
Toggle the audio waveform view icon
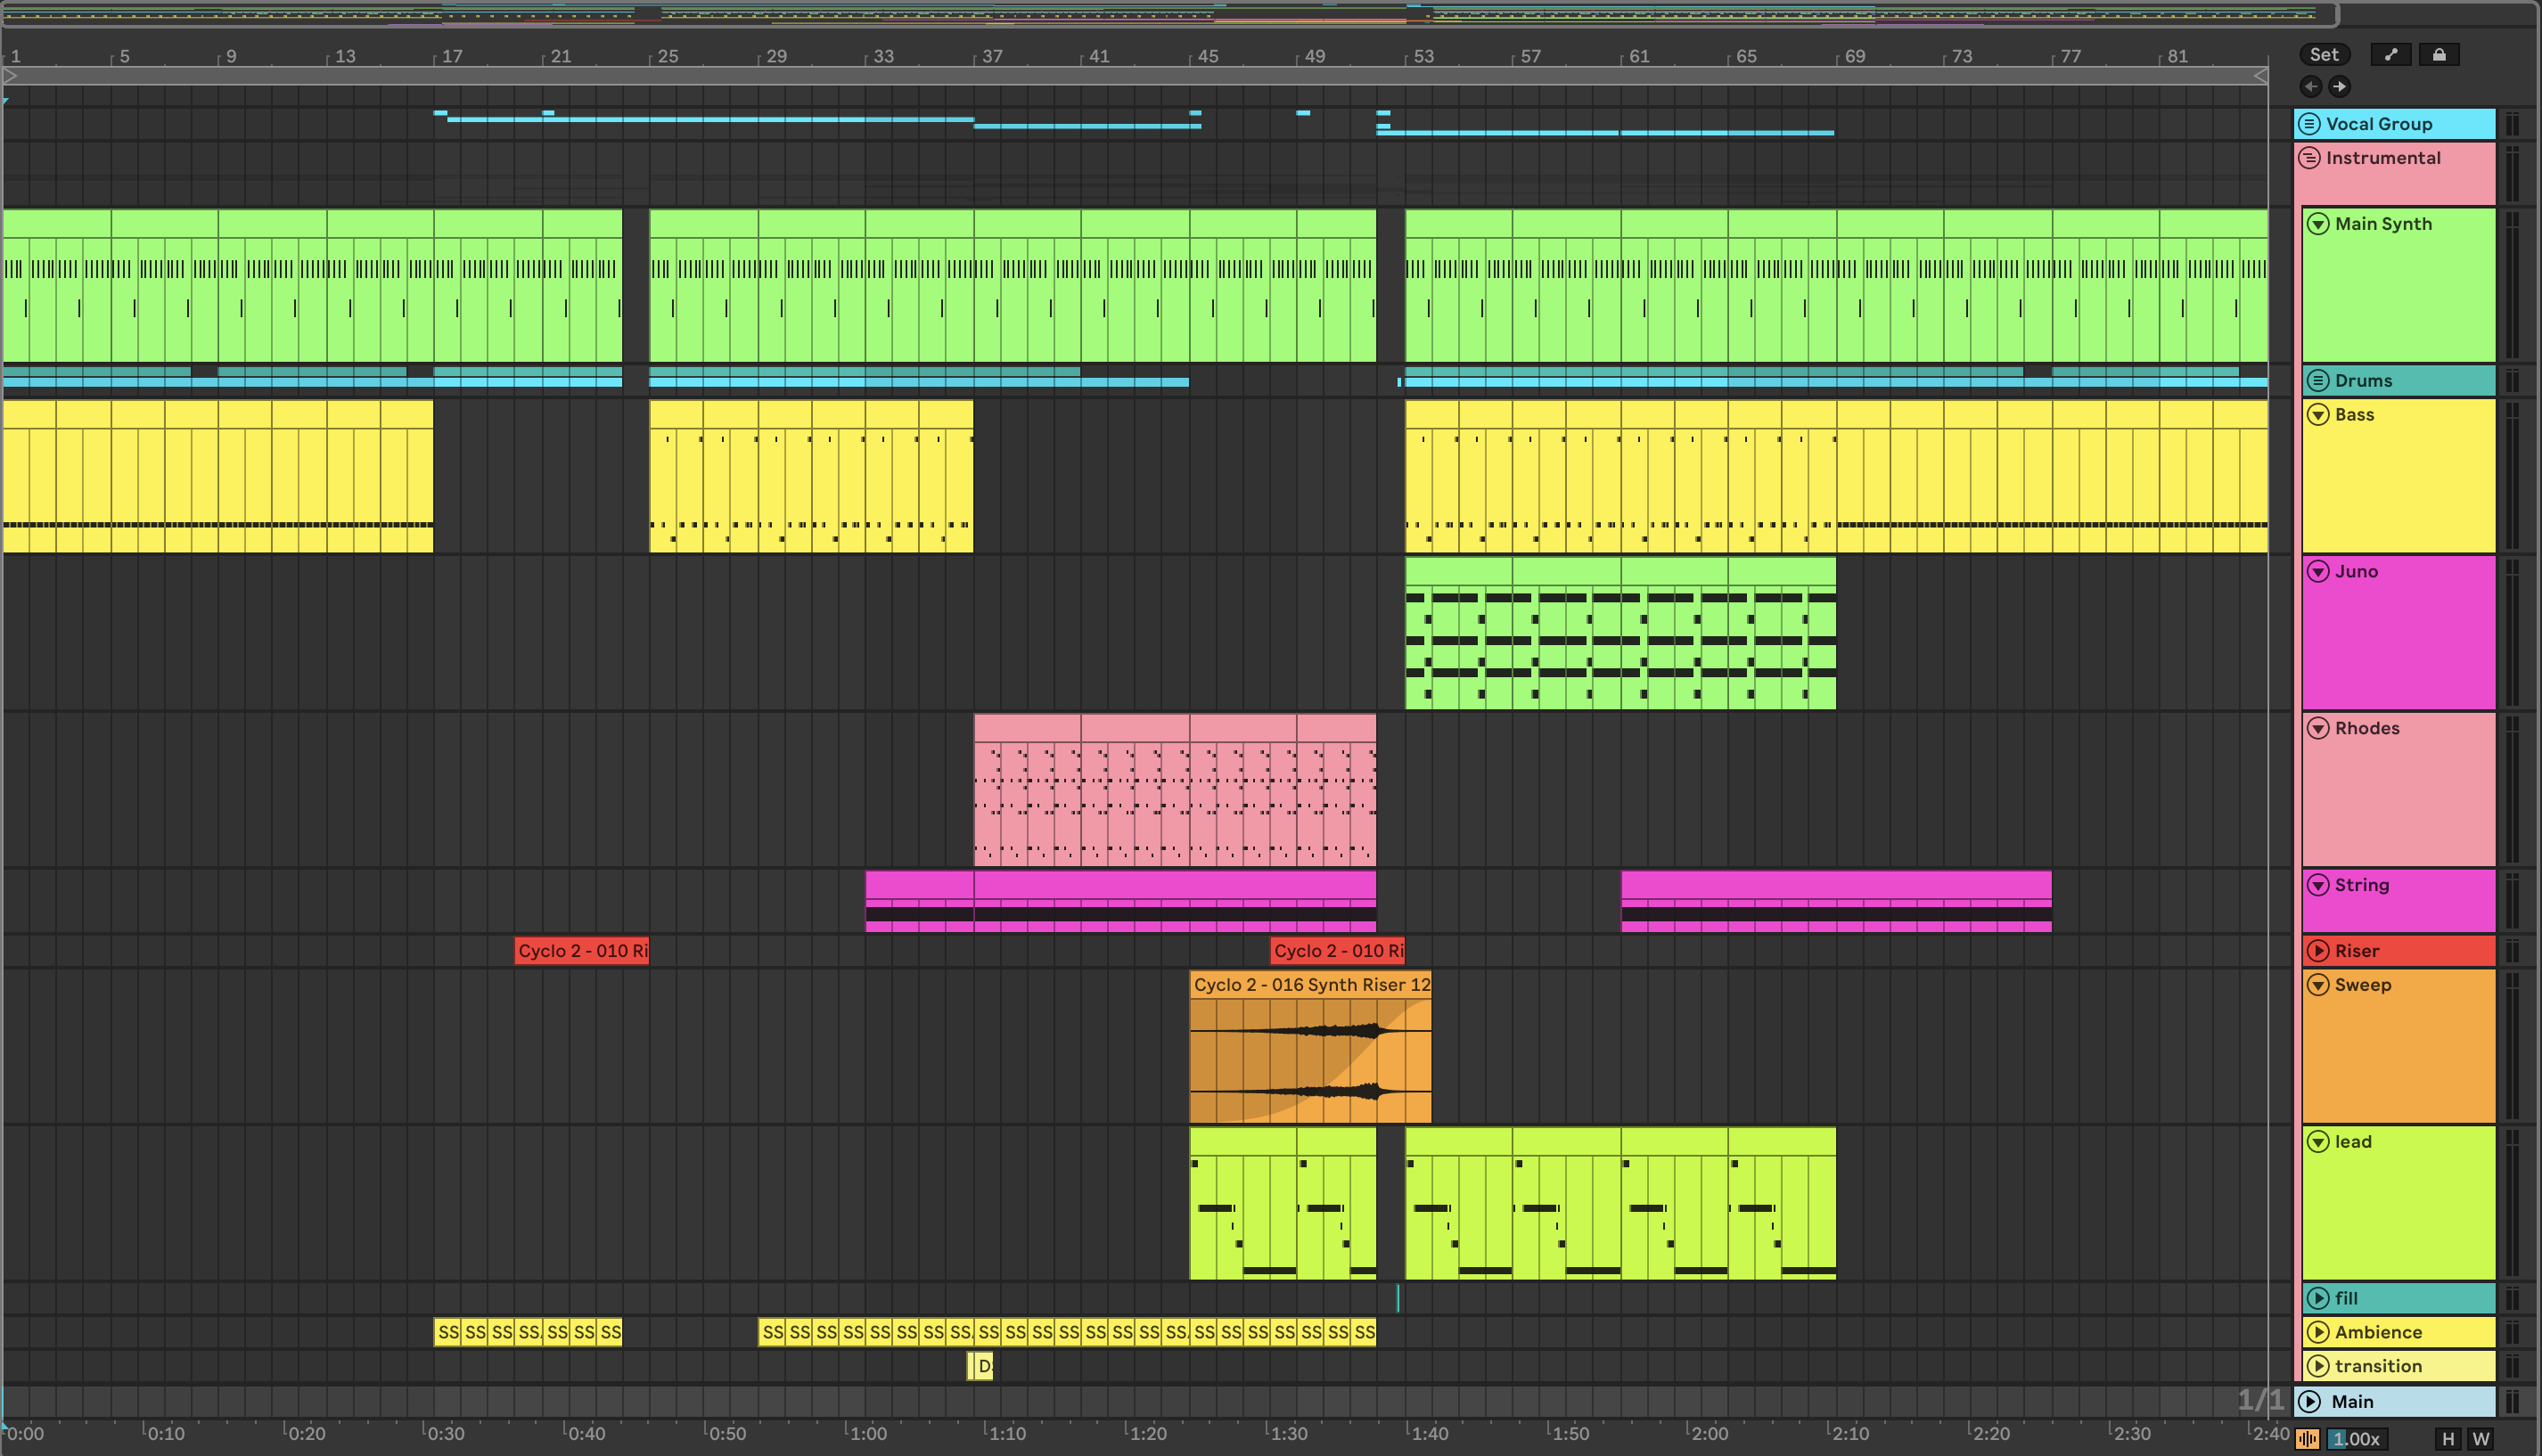(x=2308, y=1439)
